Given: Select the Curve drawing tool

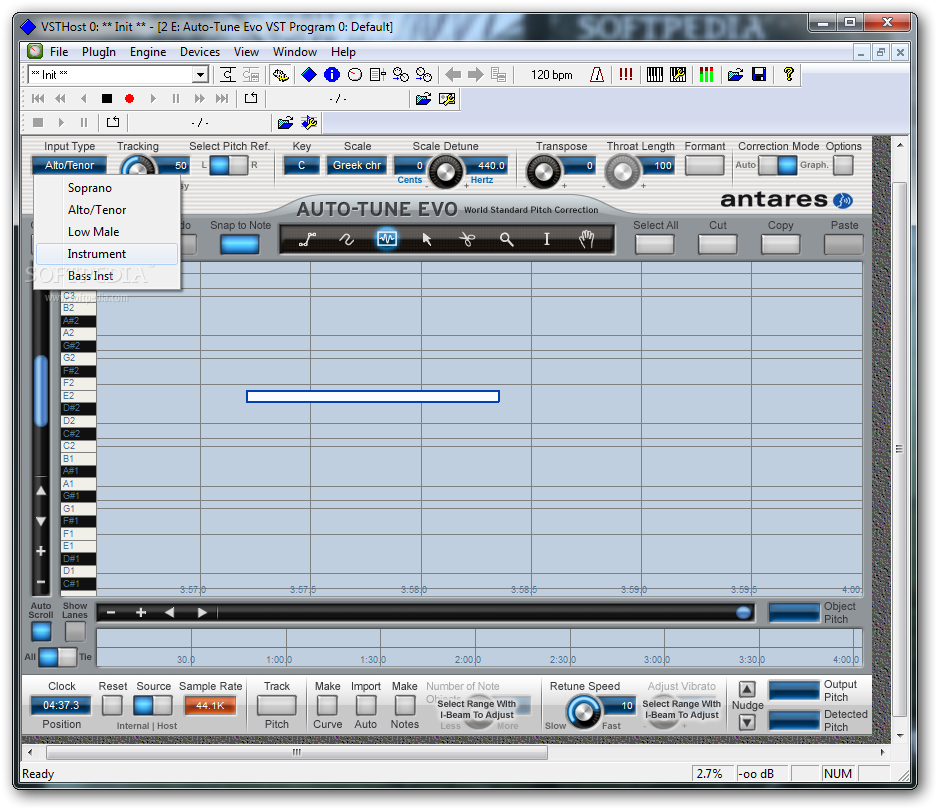Looking at the screenshot, I should (346, 239).
